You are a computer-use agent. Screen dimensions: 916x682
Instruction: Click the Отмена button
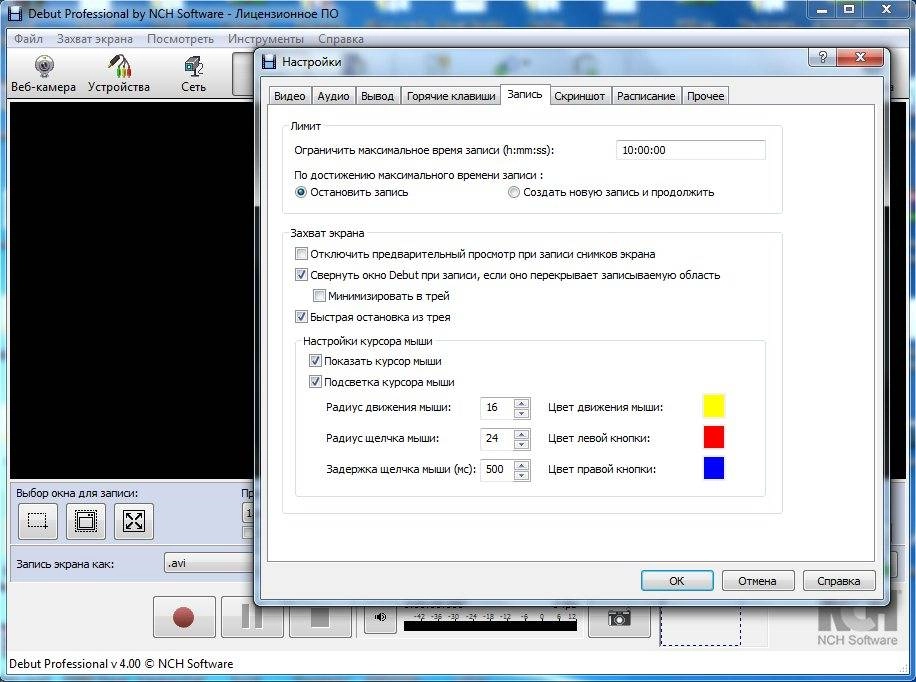click(758, 581)
